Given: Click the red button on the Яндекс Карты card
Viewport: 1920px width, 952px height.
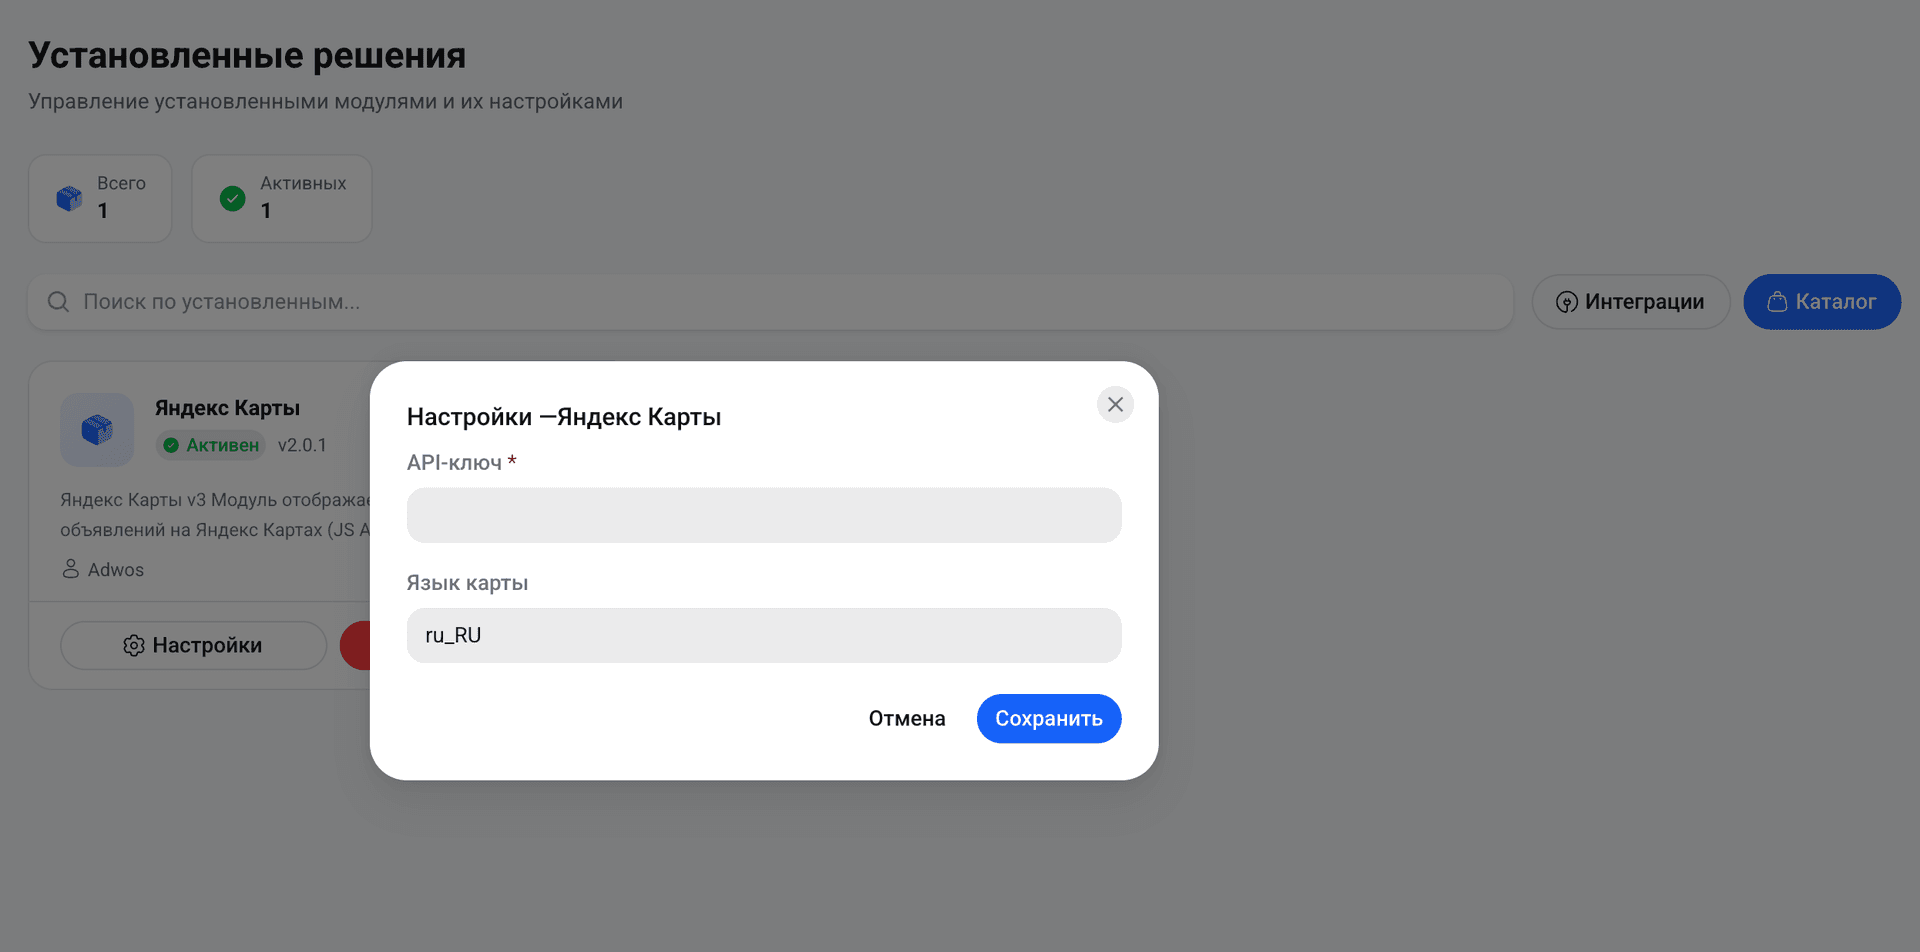Looking at the screenshot, I should pyautogui.click(x=355, y=646).
